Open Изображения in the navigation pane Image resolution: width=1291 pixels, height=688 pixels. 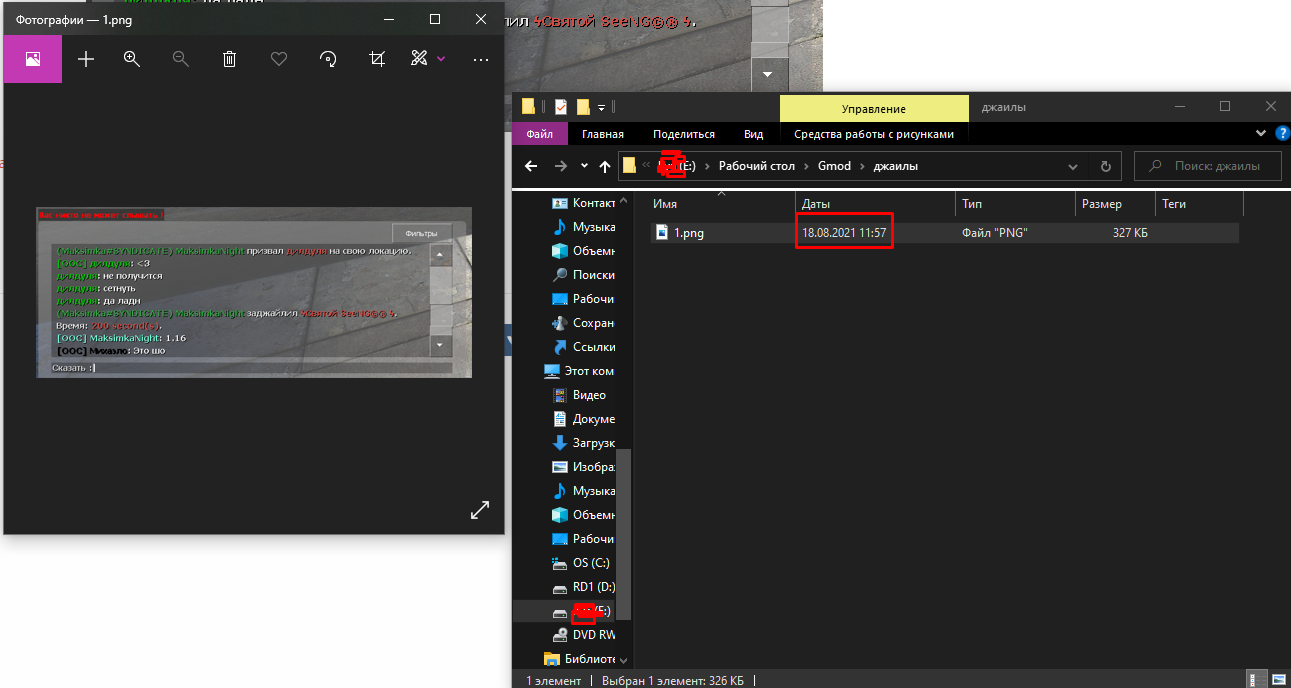point(584,467)
